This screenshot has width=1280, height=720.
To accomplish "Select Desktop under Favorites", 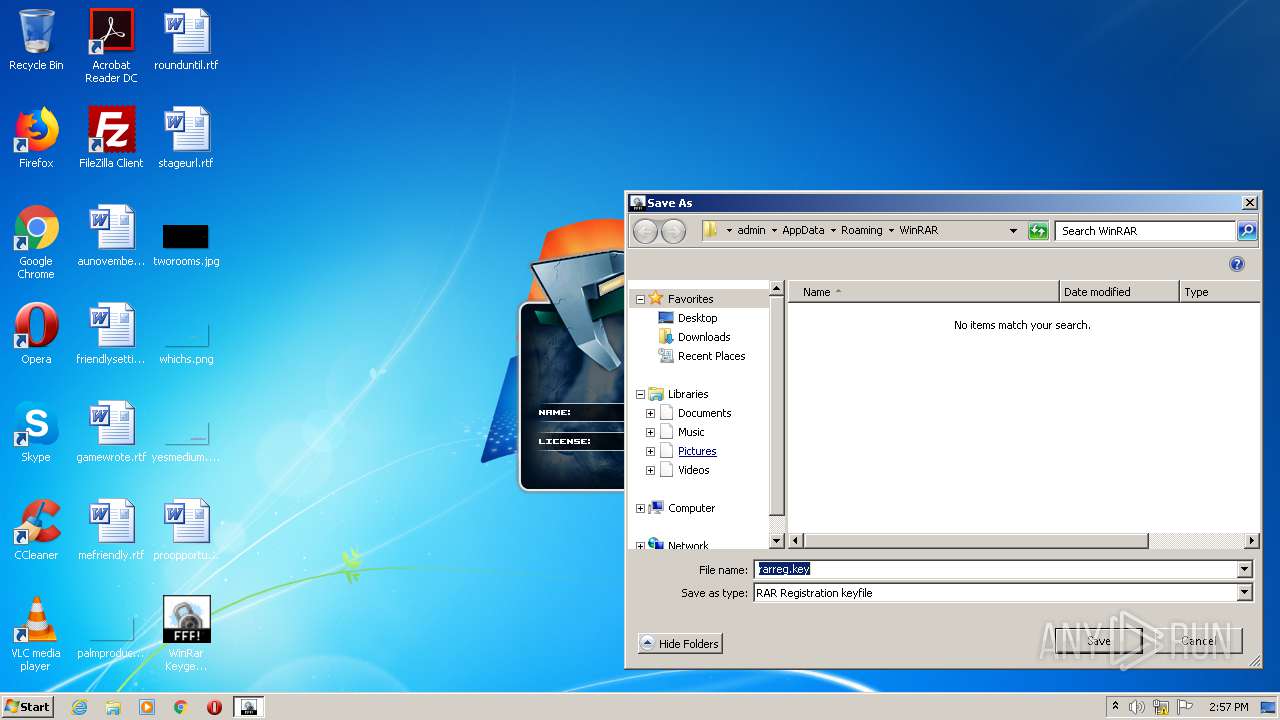I will pos(697,318).
